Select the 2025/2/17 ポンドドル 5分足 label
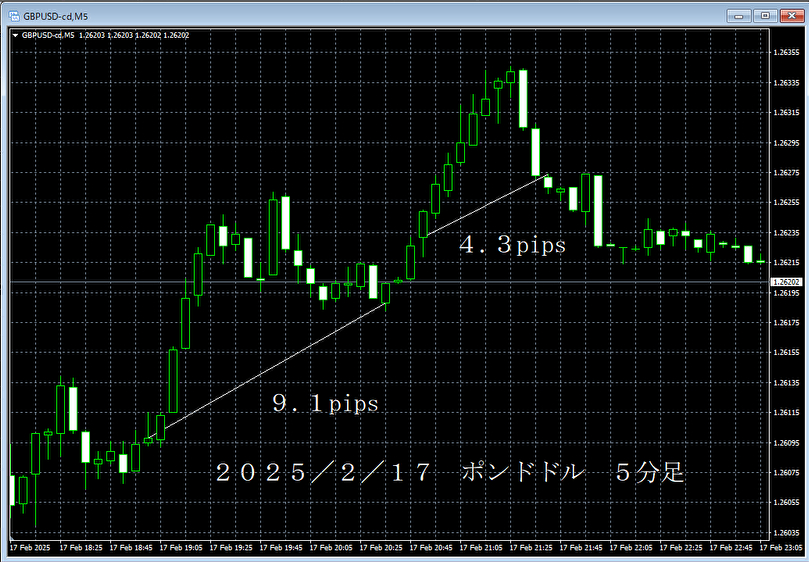This screenshot has height=562, width=809. pyautogui.click(x=450, y=472)
